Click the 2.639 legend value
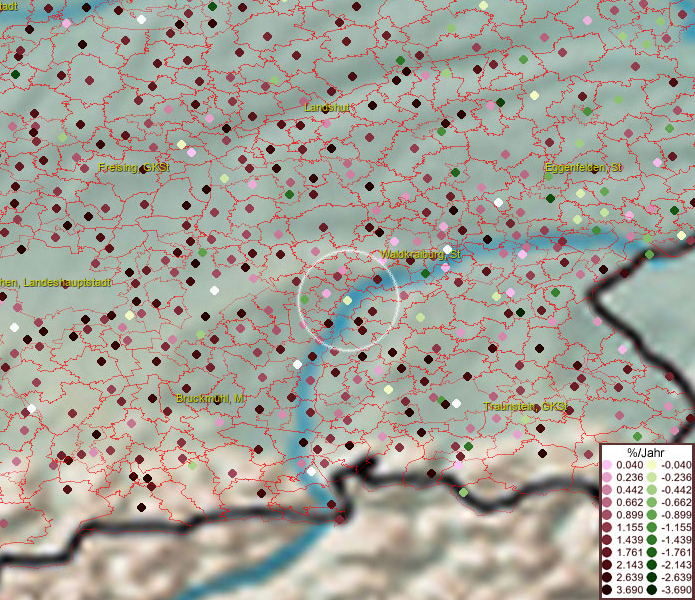 pyautogui.click(x=629, y=577)
